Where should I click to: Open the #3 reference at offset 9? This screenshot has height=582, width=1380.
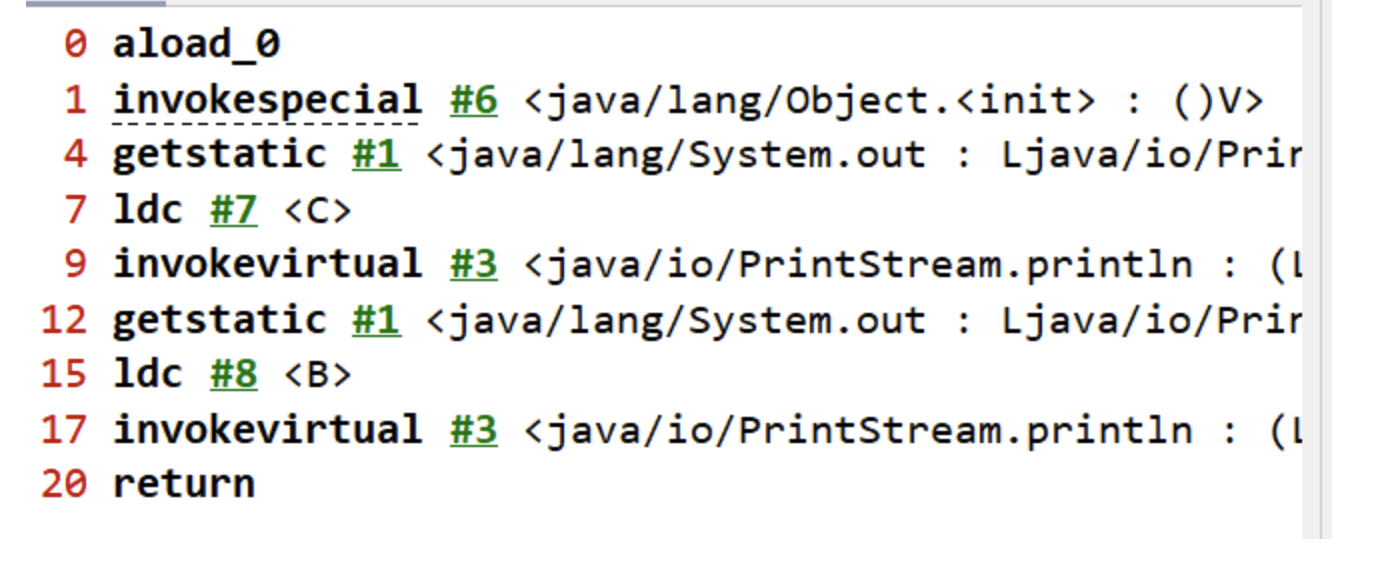(473, 265)
